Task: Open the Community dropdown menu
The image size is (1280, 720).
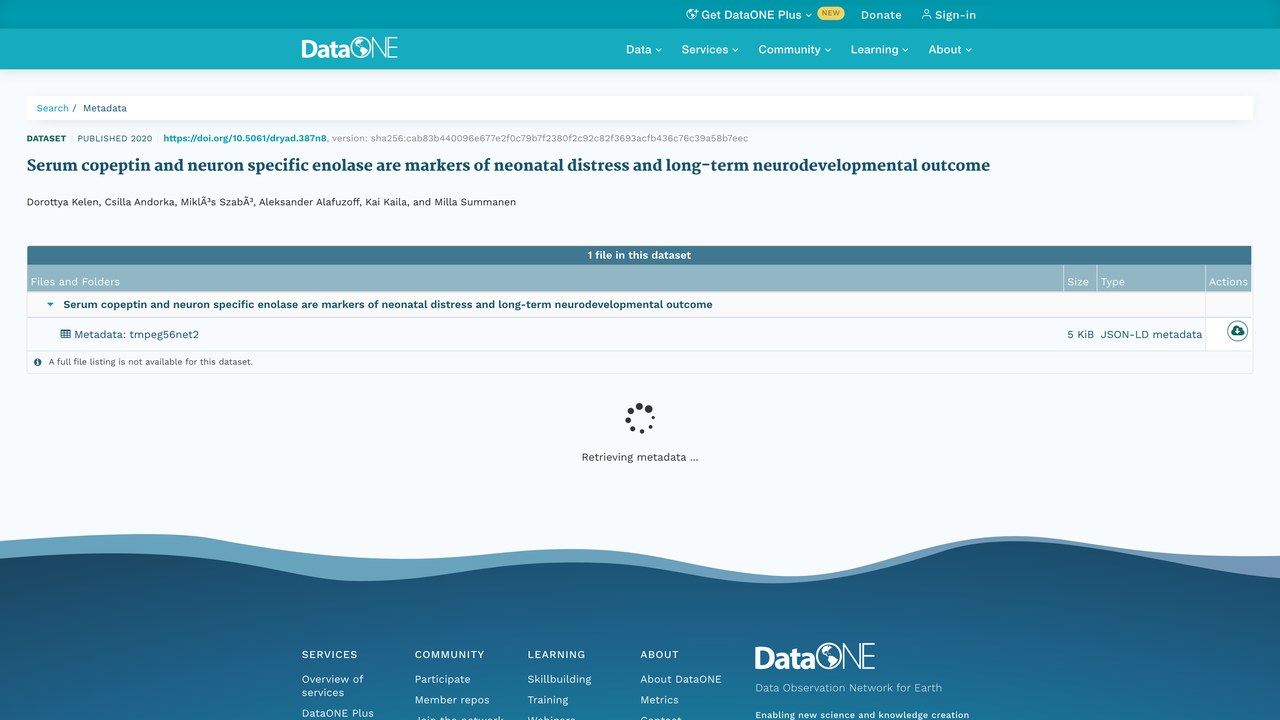Action: pos(795,49)
